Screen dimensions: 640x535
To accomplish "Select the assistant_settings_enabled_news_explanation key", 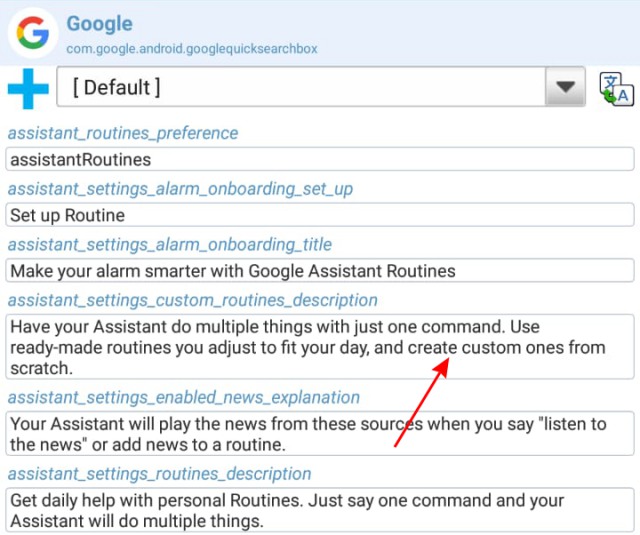I will pos(184,397).
